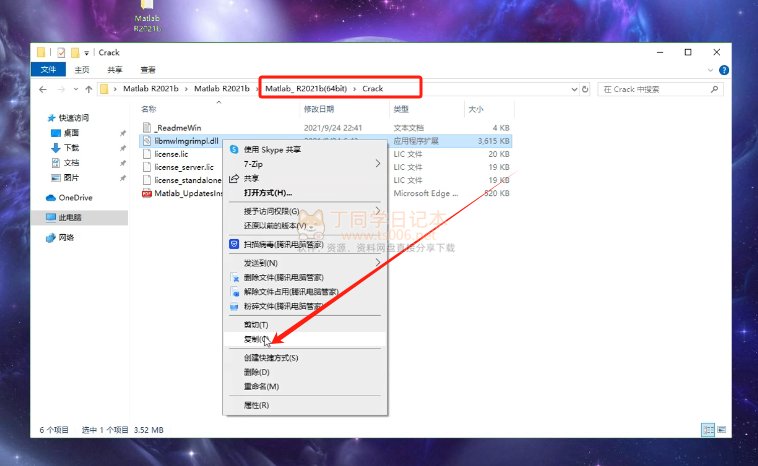The width and height of the screenshot is (758, 466).
Task: Select OneDrive in navigation pane
Action: coord(69,198)
